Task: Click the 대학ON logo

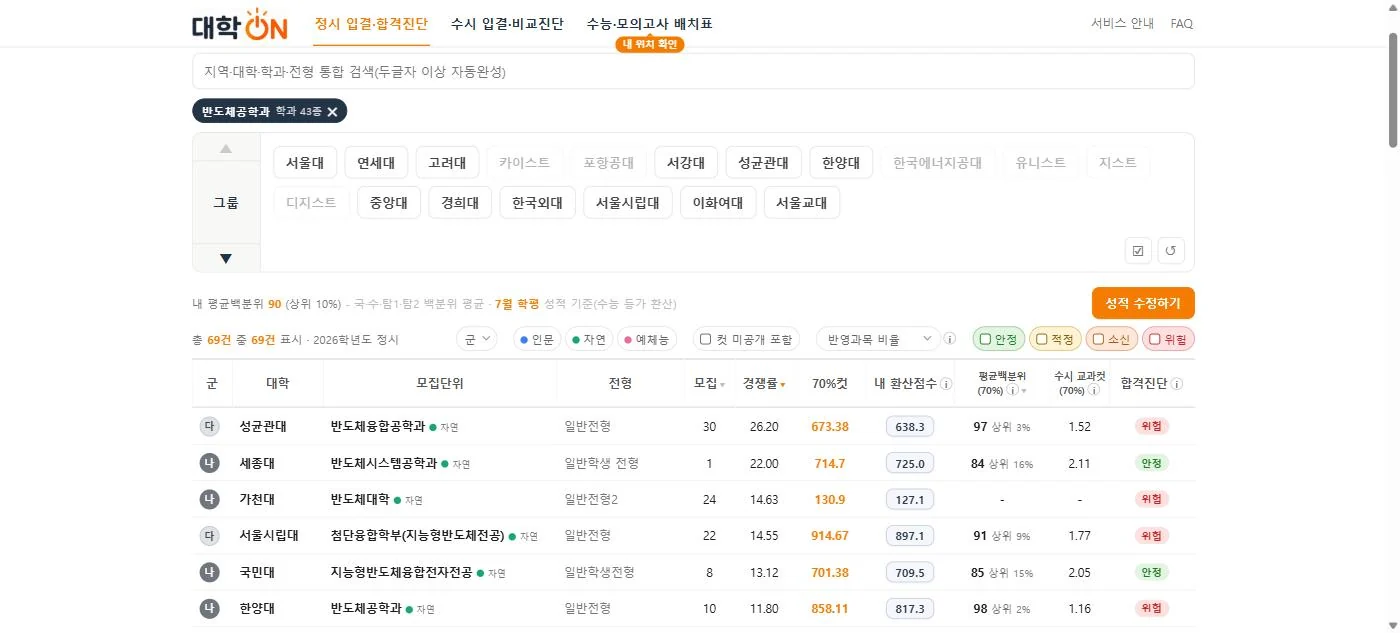Action: (x=240, y=24)
